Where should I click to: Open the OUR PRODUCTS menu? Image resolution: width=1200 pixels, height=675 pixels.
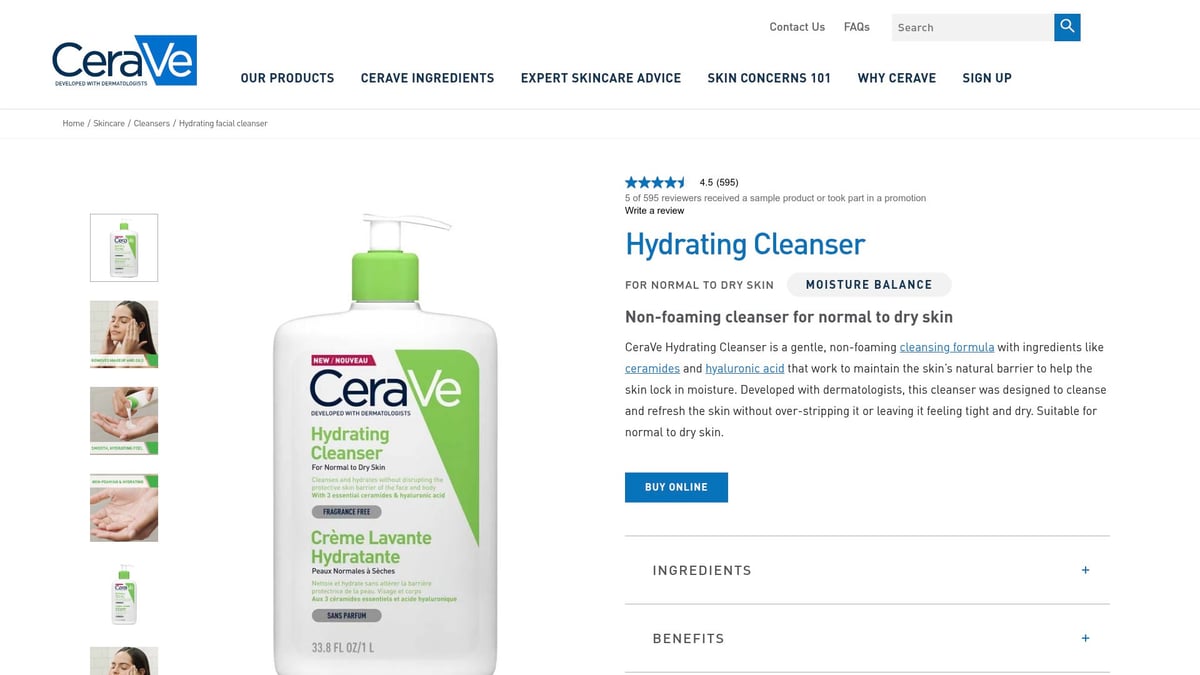[x=287, y=78]
